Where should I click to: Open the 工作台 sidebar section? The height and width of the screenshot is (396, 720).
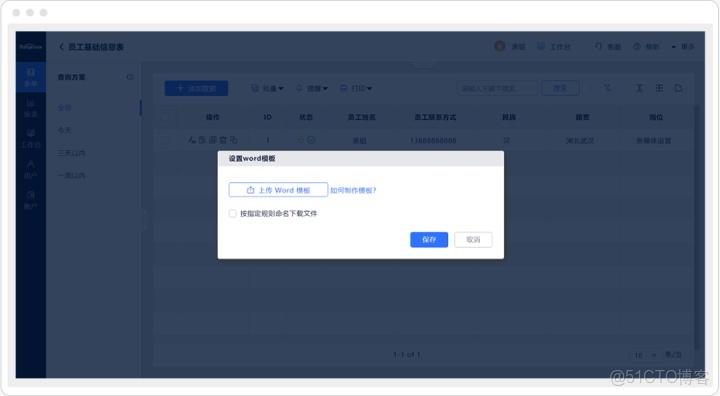(x=31, y=139)
